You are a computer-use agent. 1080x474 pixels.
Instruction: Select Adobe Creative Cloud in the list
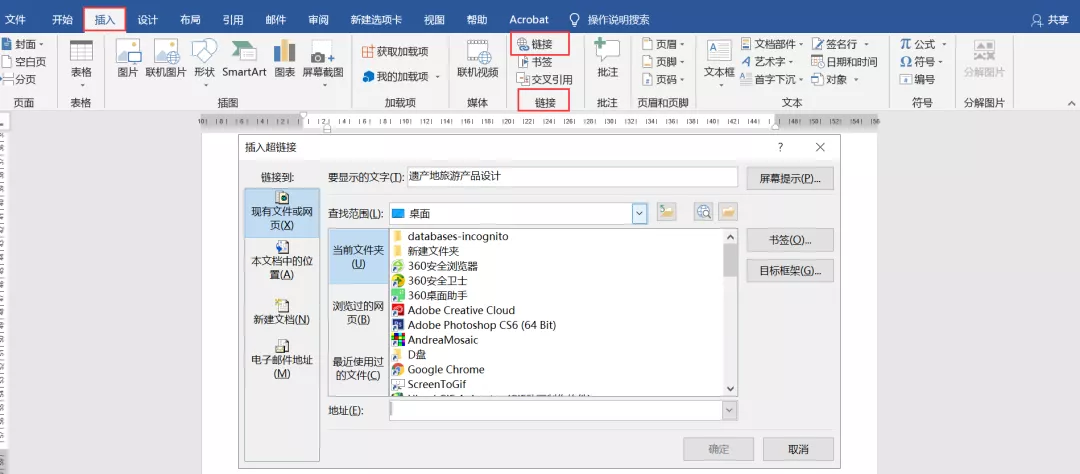coord(453,310)
